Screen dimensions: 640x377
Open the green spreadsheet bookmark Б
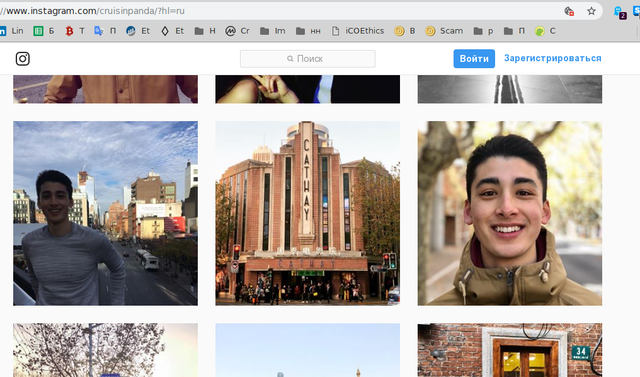click(44, 31)
